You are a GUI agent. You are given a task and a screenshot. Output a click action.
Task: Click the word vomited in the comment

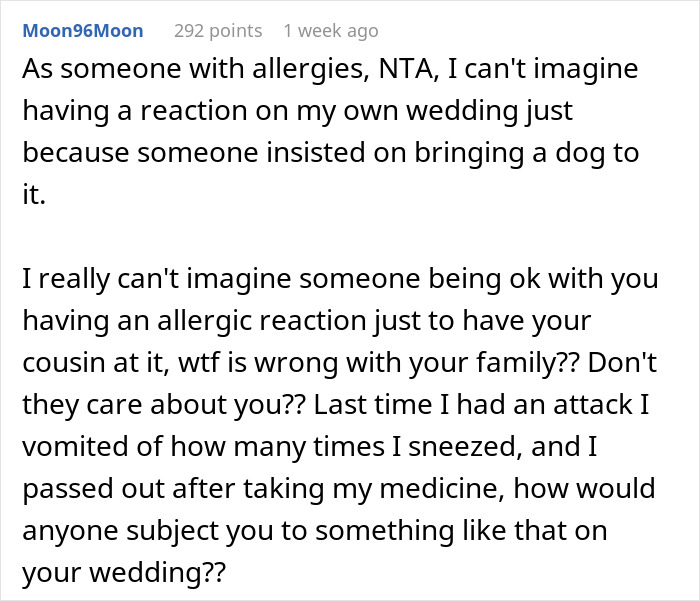pos(71,447)
